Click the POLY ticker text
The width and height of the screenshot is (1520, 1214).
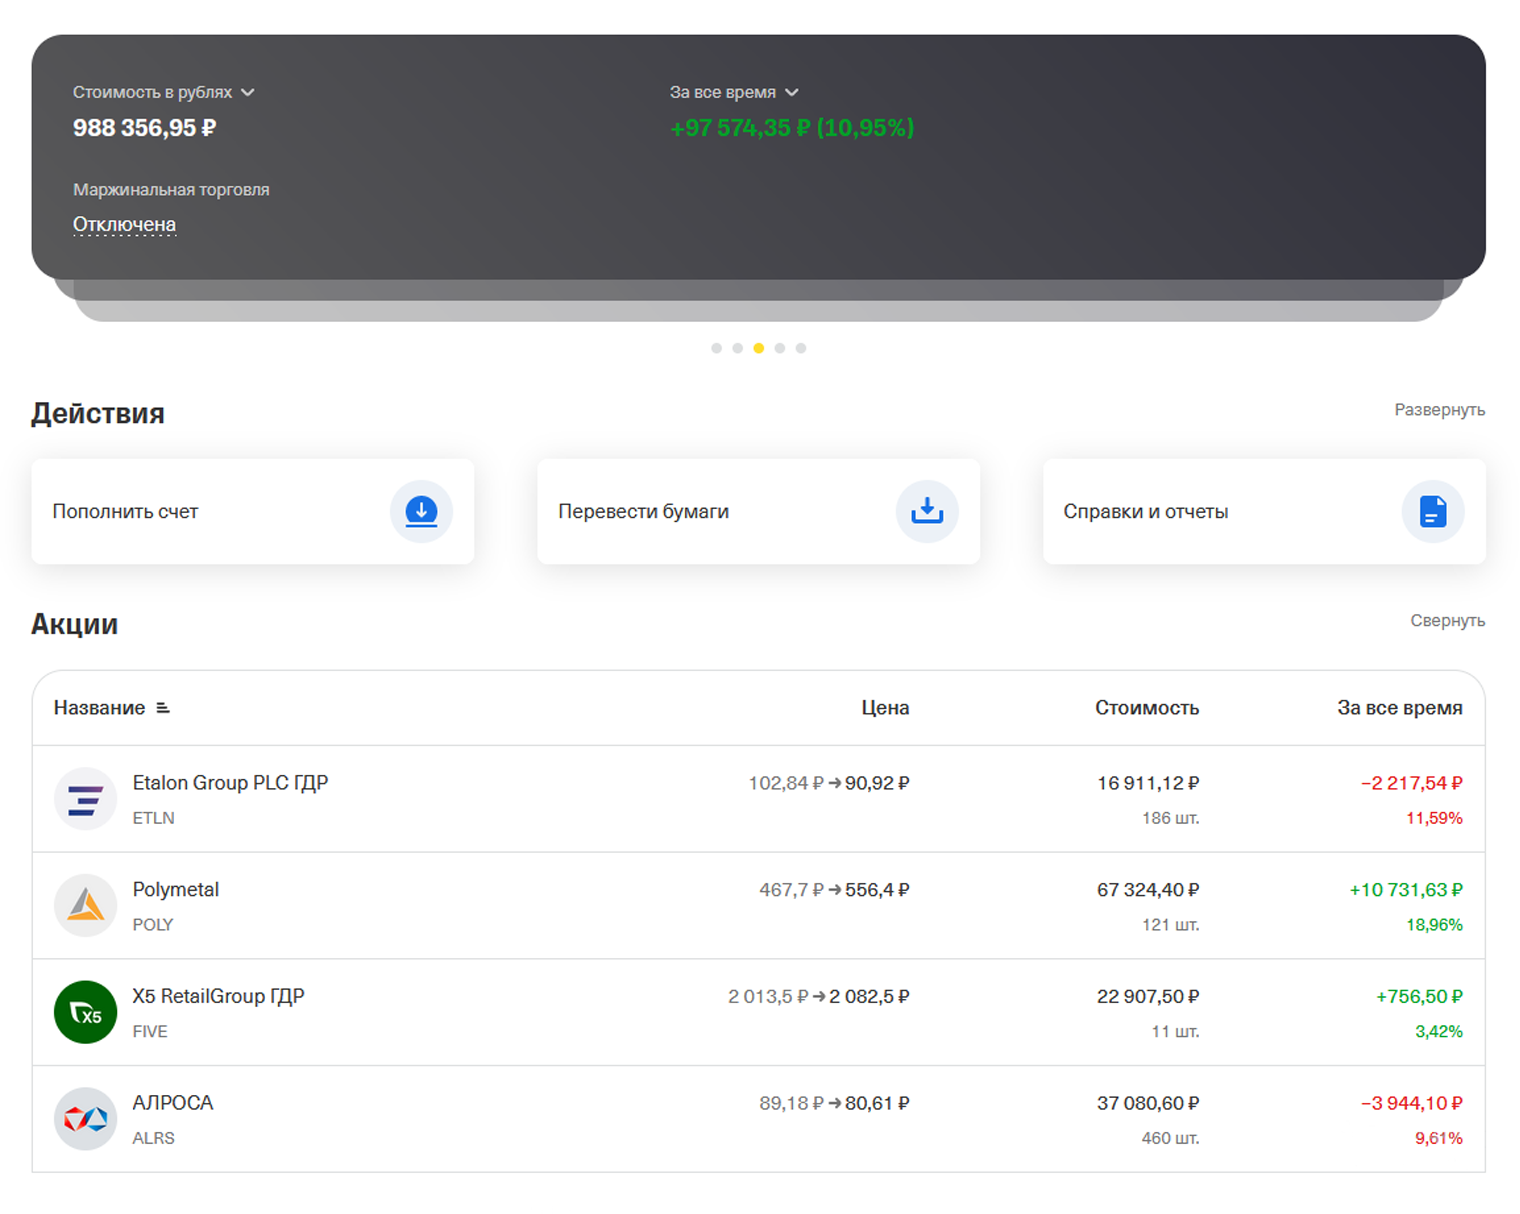pyautogui.click(x=153, y=925)
